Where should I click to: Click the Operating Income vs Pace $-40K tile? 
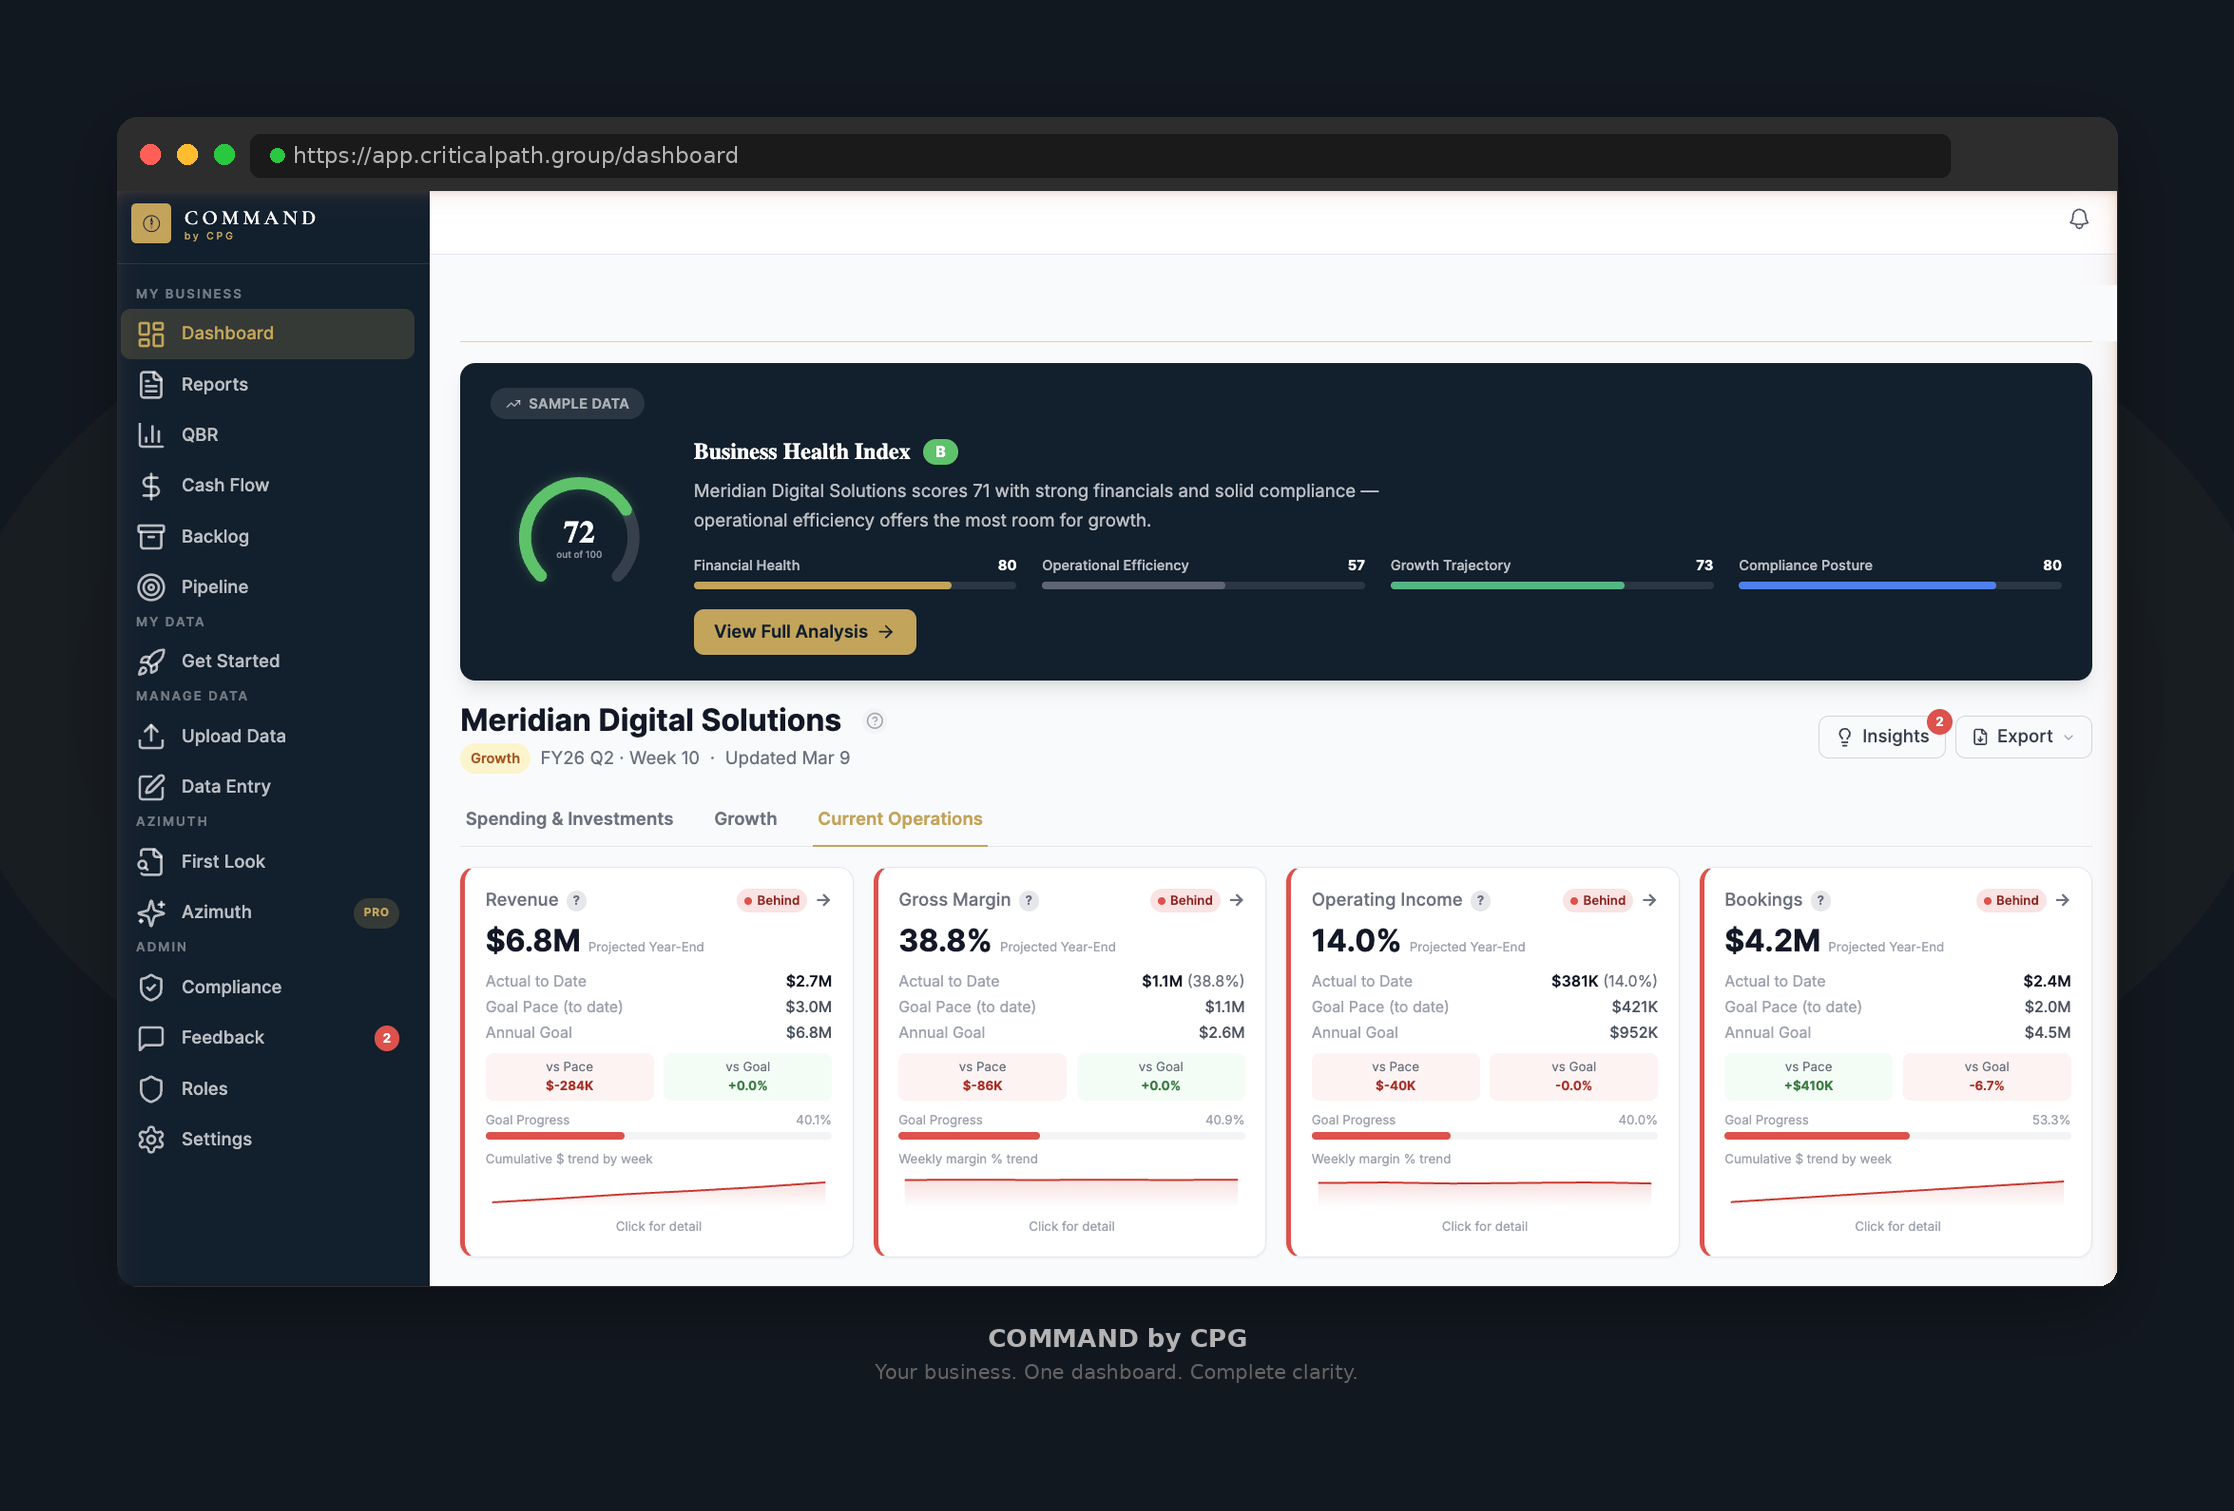1395,1077
